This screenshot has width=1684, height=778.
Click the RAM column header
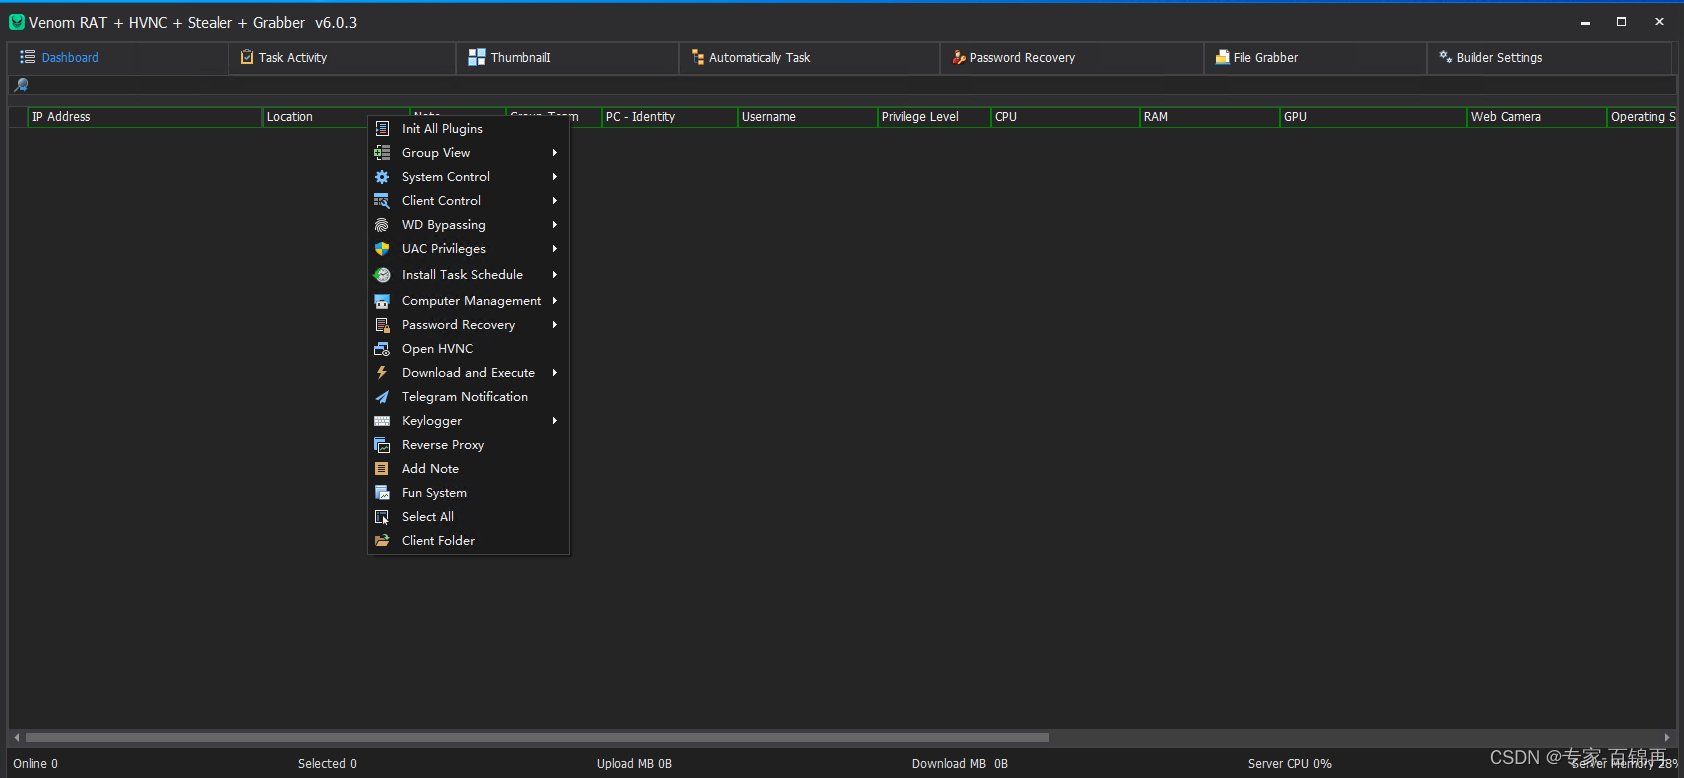point(1209,117)
